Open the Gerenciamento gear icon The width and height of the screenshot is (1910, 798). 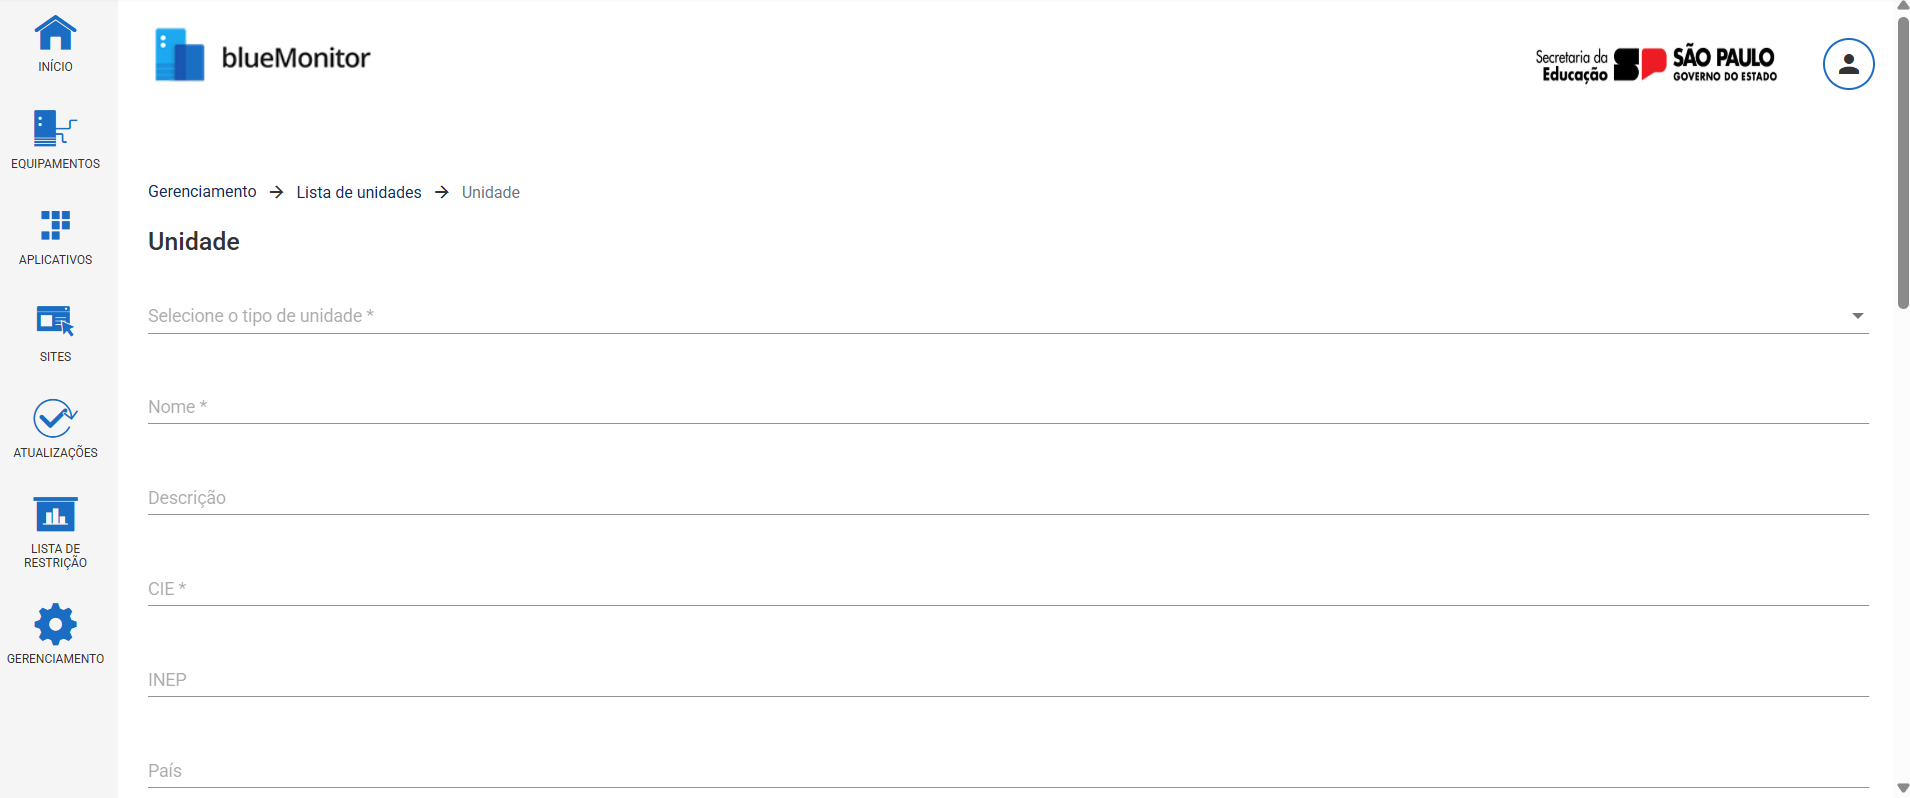coord(55,624)
